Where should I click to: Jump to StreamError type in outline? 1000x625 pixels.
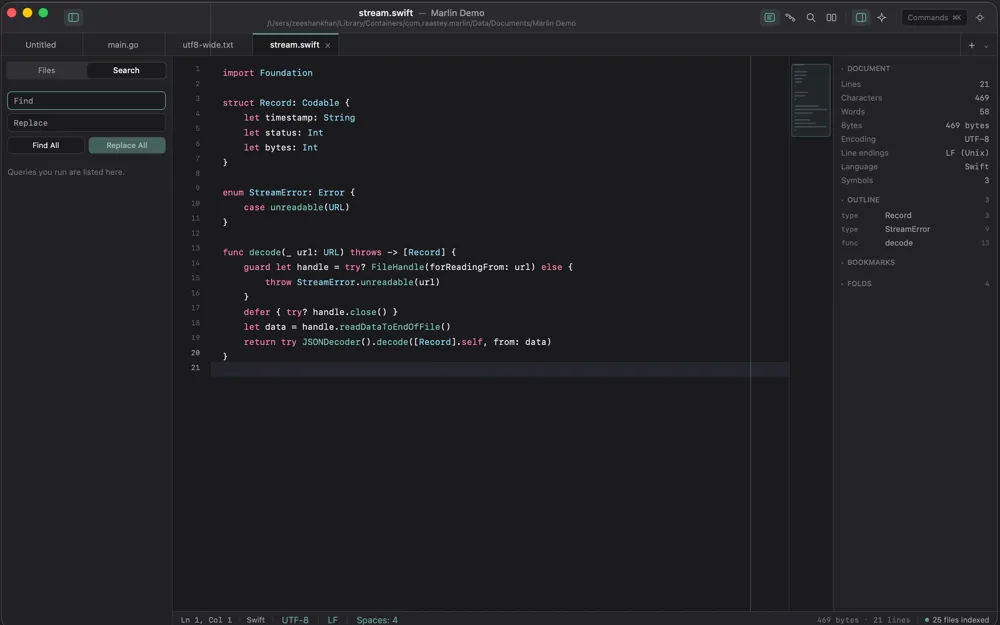point(915,229)
